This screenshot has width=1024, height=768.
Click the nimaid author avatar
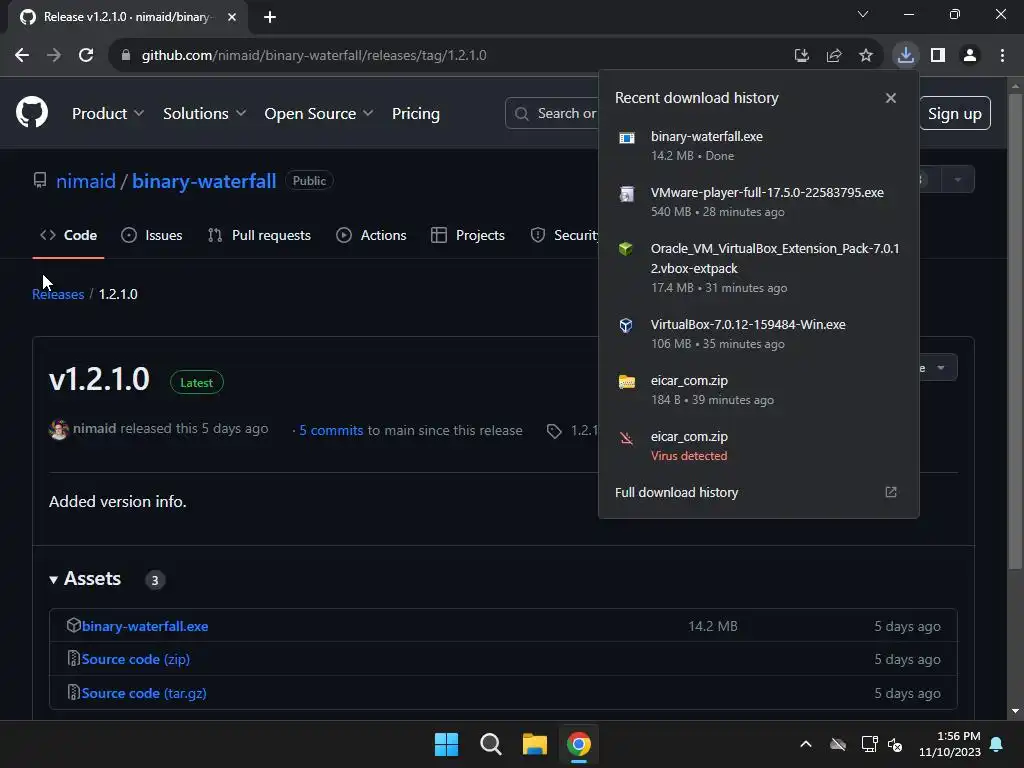click(59, 429)
